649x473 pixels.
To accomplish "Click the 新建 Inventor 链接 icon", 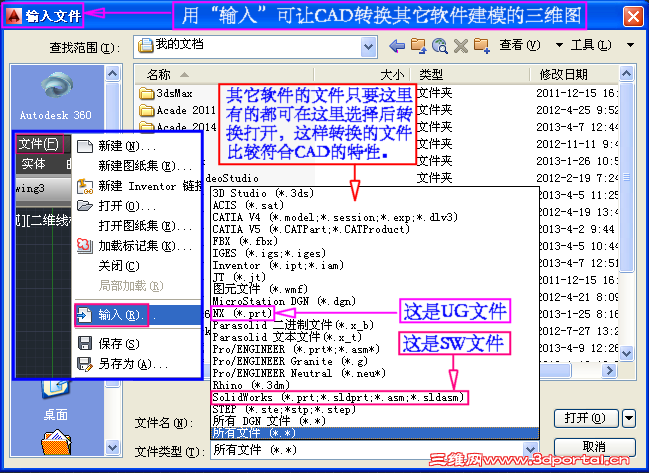I will click(85, 186).
